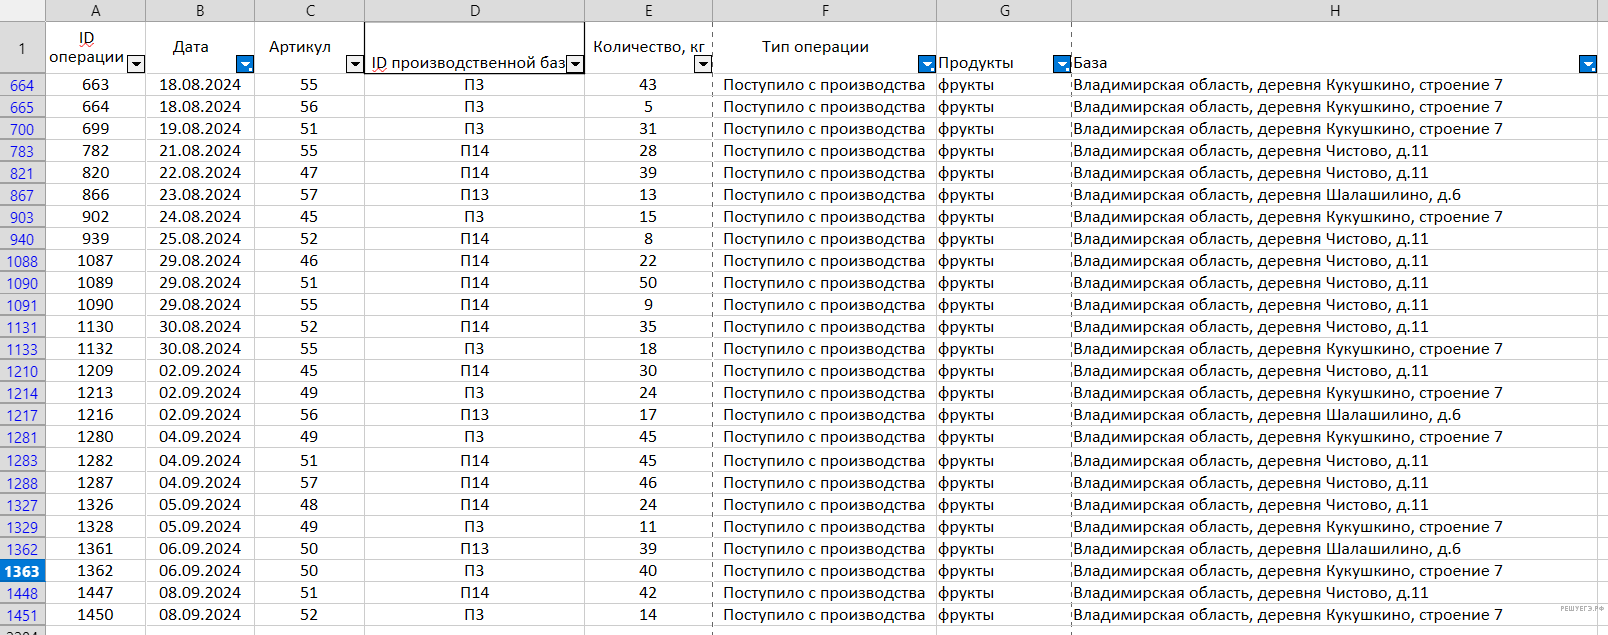Select the date cell 25.08.2024
Viewport: 1608px width, 635px height.
200,239
